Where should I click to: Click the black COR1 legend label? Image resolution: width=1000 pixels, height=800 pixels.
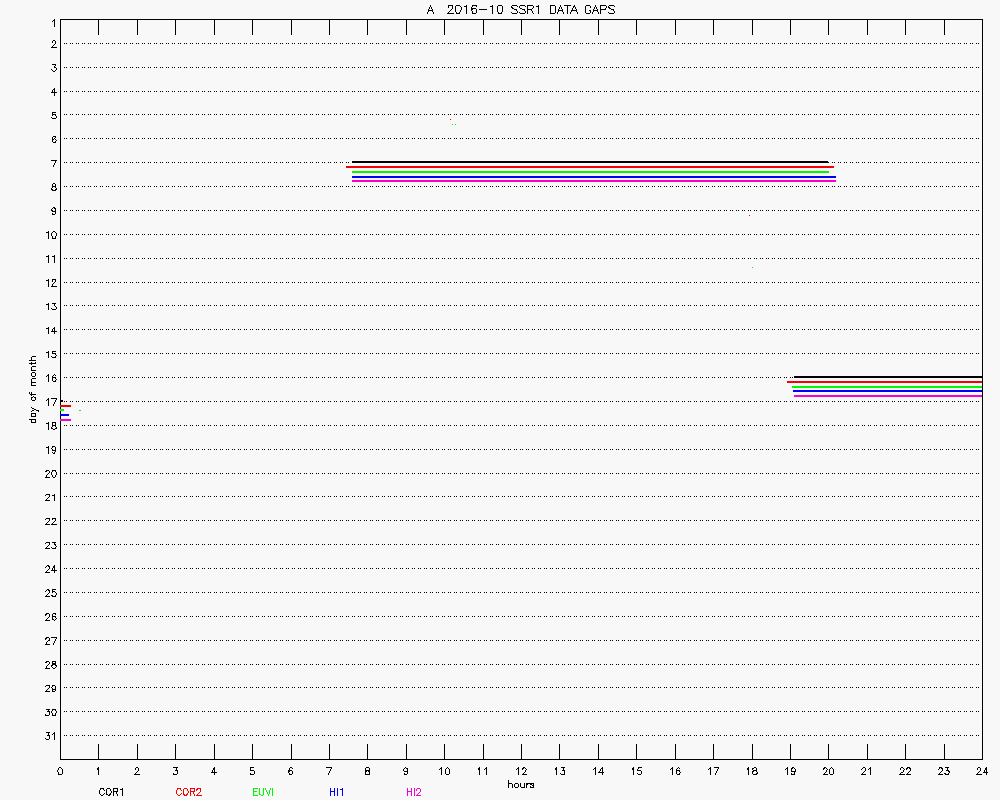pos(110,792)
